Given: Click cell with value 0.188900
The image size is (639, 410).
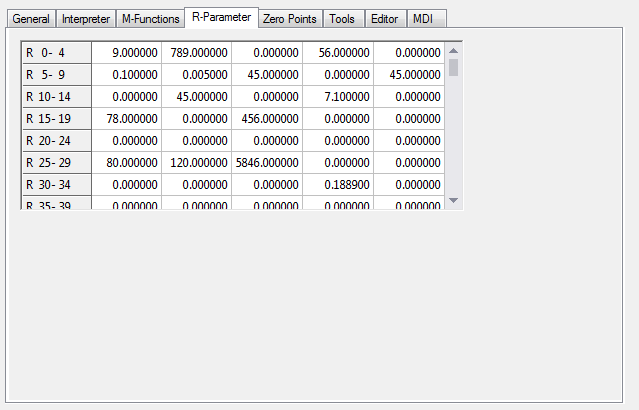Looking at the screenshot, I should 338,185.
